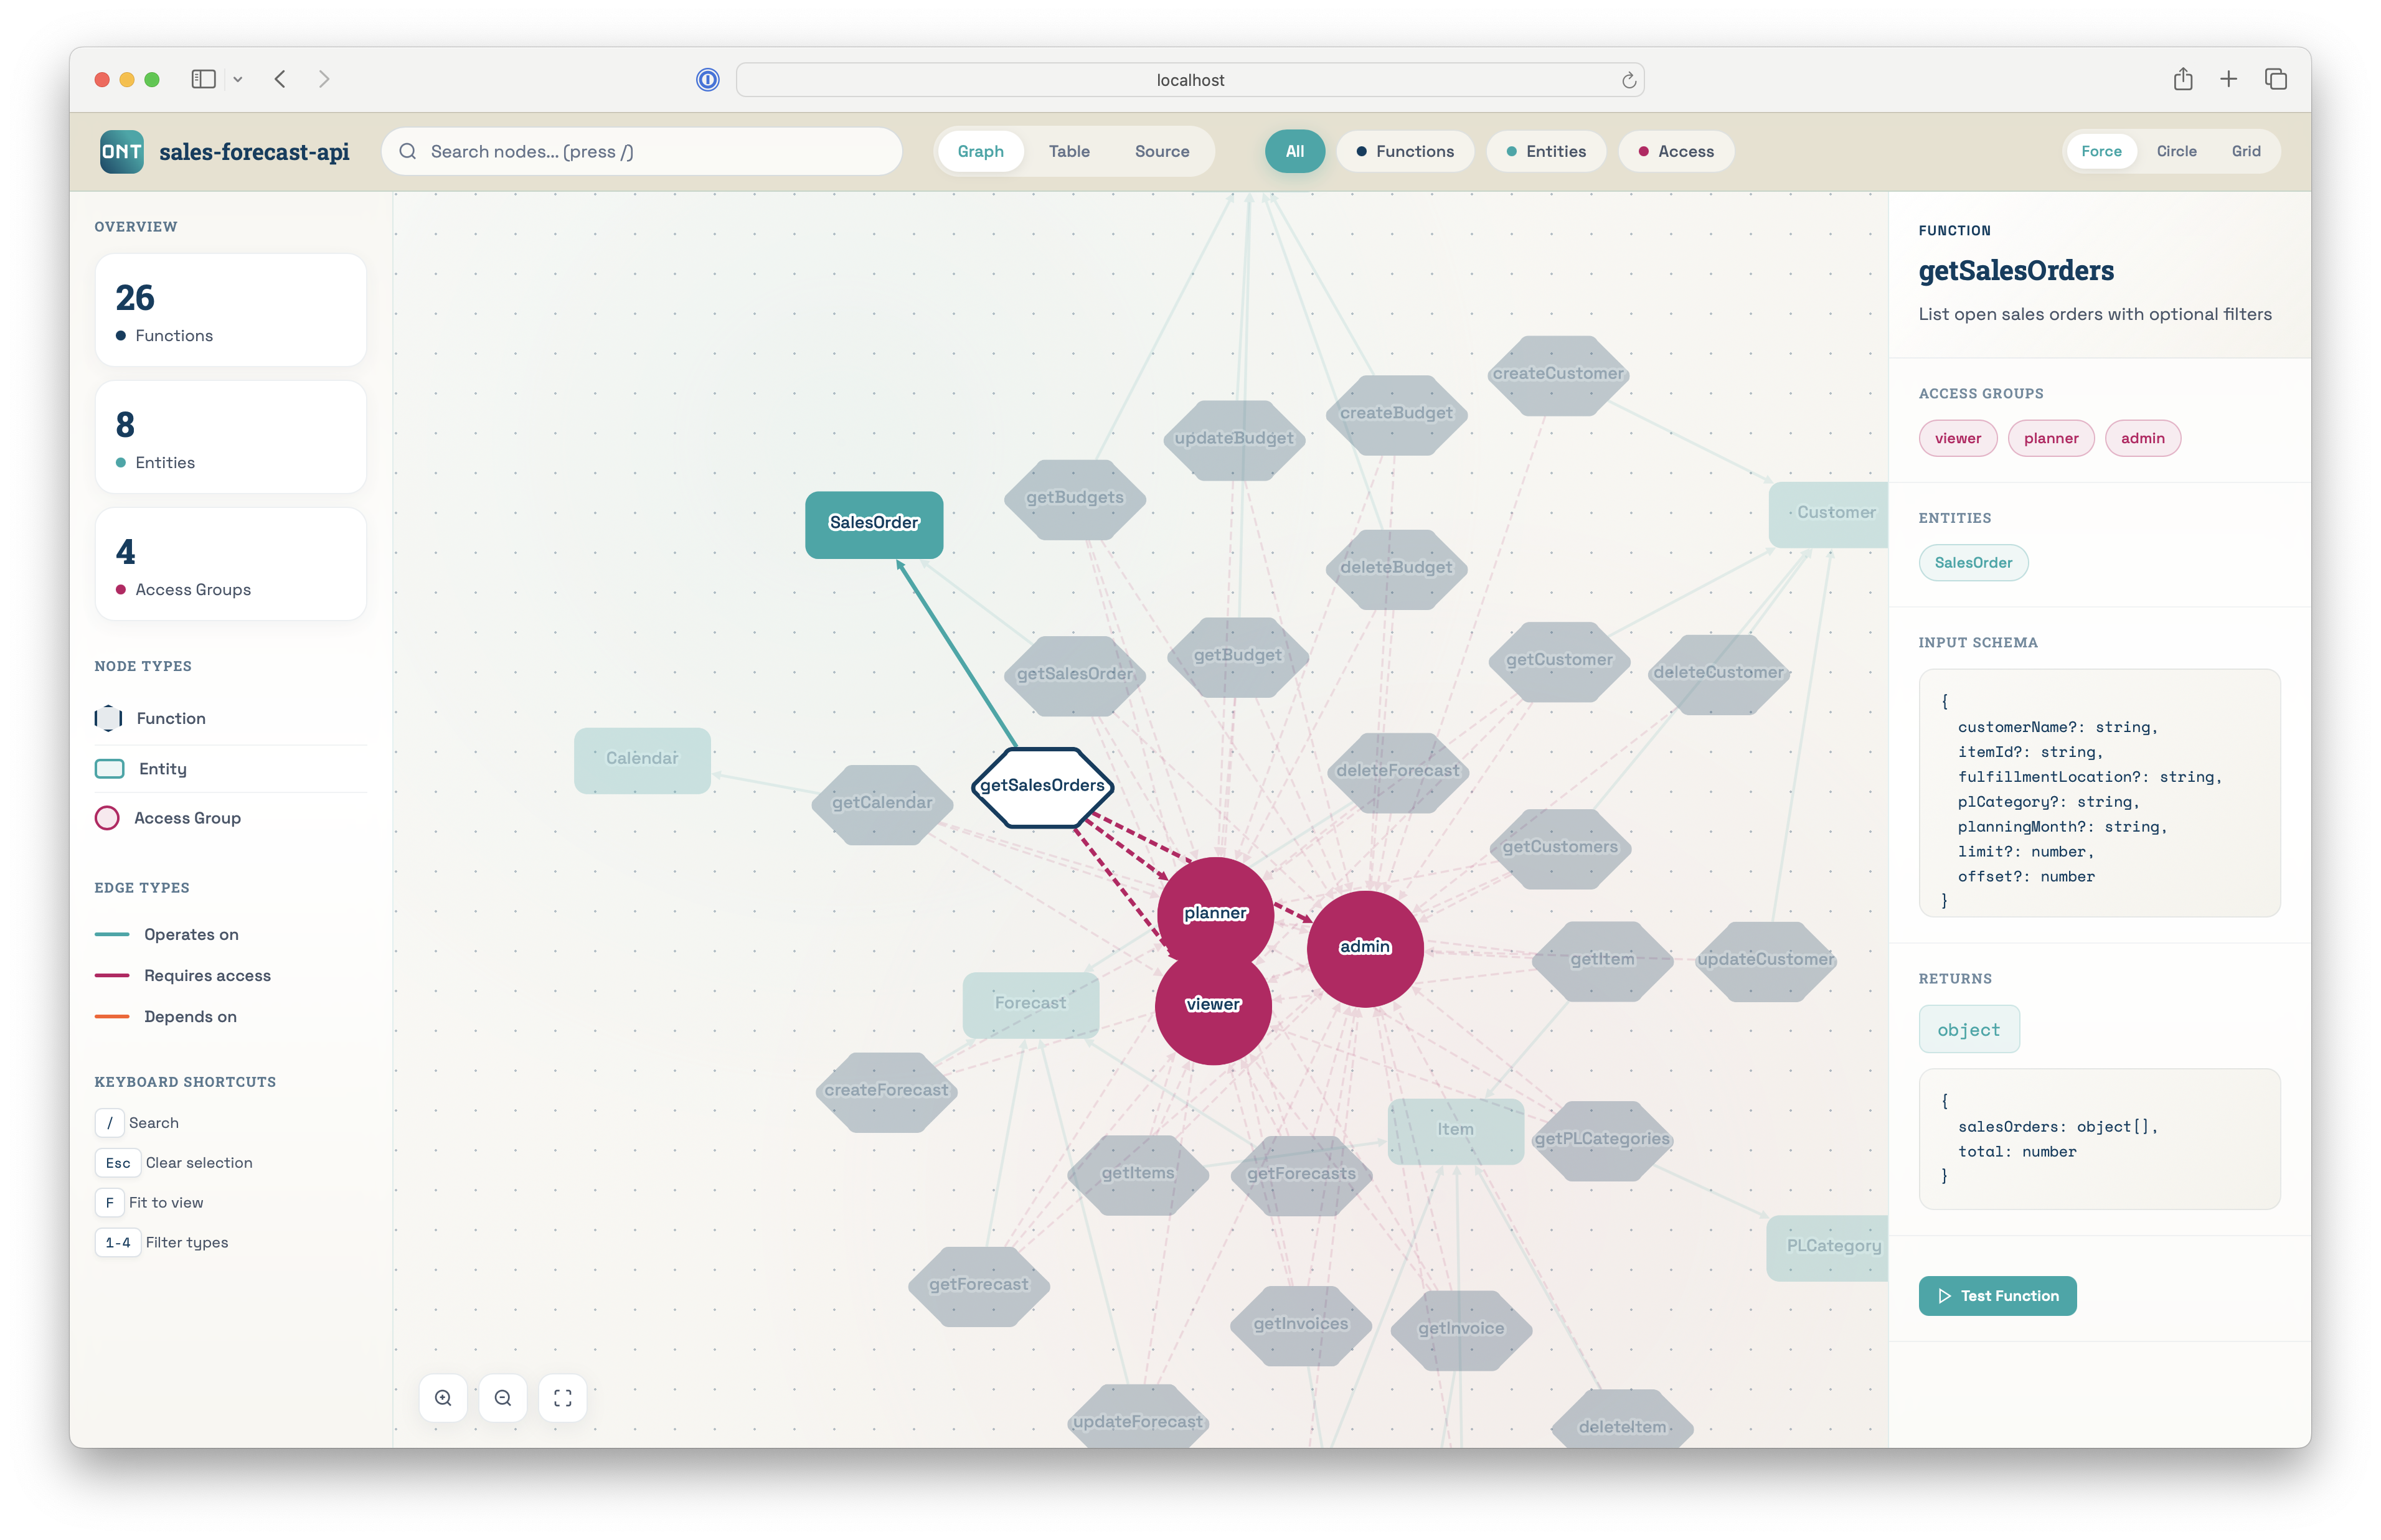
Task: Click the Test Function button
Action: click(x=1997, y=1295)
